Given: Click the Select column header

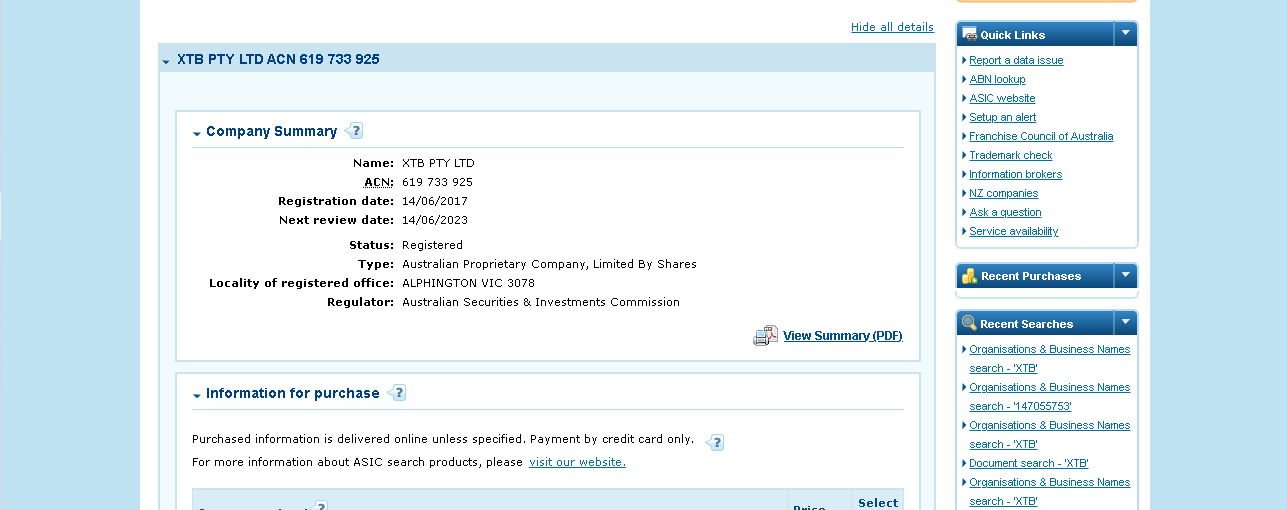Looking at the screenshot, I should [x=878, y=503].
